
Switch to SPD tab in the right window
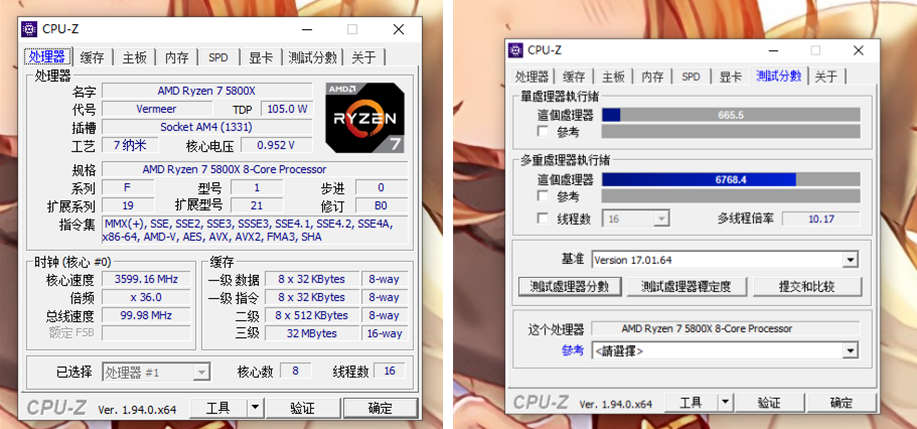pos(691,77)
